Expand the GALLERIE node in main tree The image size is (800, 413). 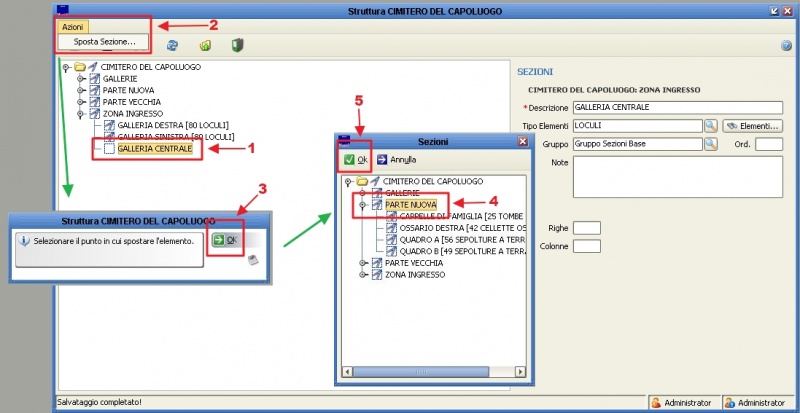tap(80, 79)
